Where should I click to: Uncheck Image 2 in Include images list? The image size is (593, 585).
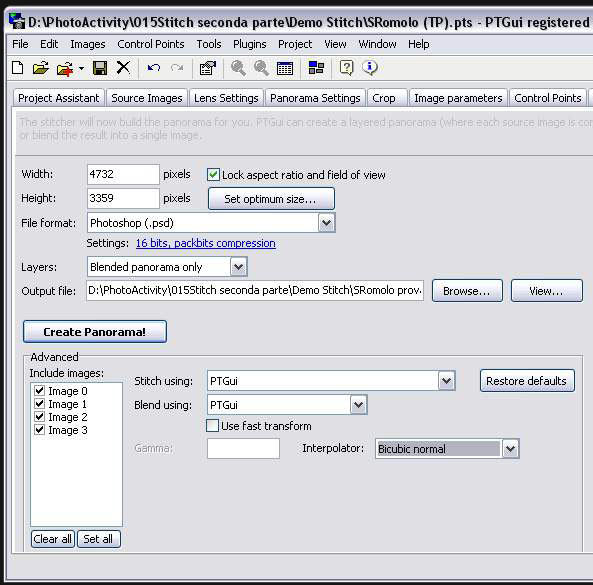tap(39, 416)
